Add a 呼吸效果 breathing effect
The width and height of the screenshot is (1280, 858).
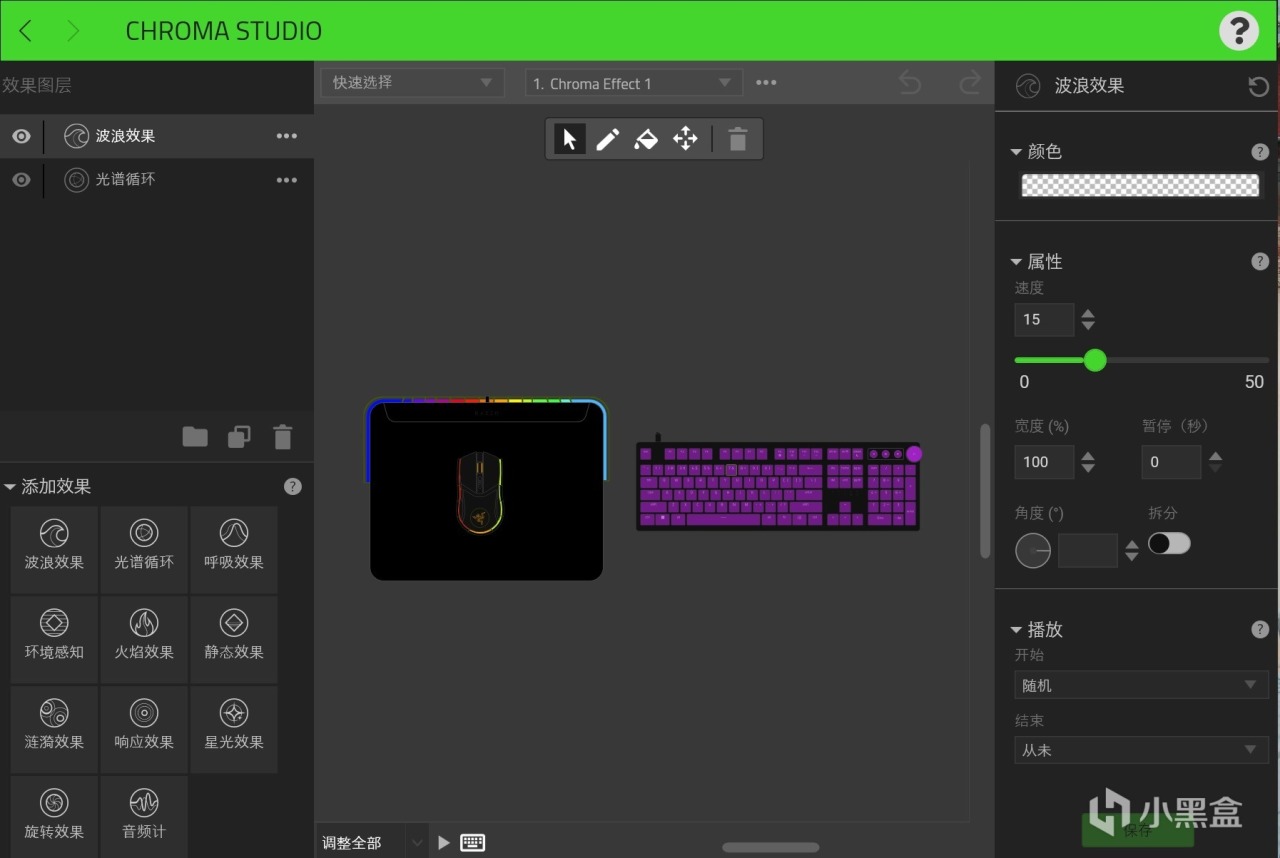[234, 549]
